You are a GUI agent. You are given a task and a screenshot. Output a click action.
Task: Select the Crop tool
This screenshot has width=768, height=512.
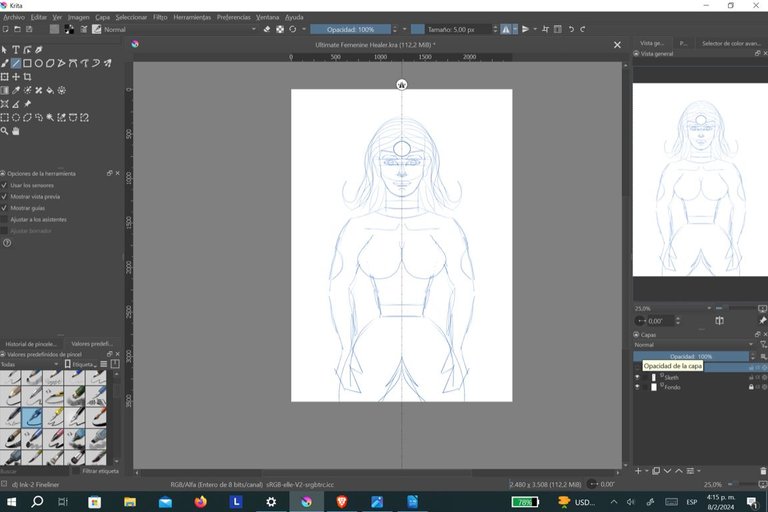point(27,77)
